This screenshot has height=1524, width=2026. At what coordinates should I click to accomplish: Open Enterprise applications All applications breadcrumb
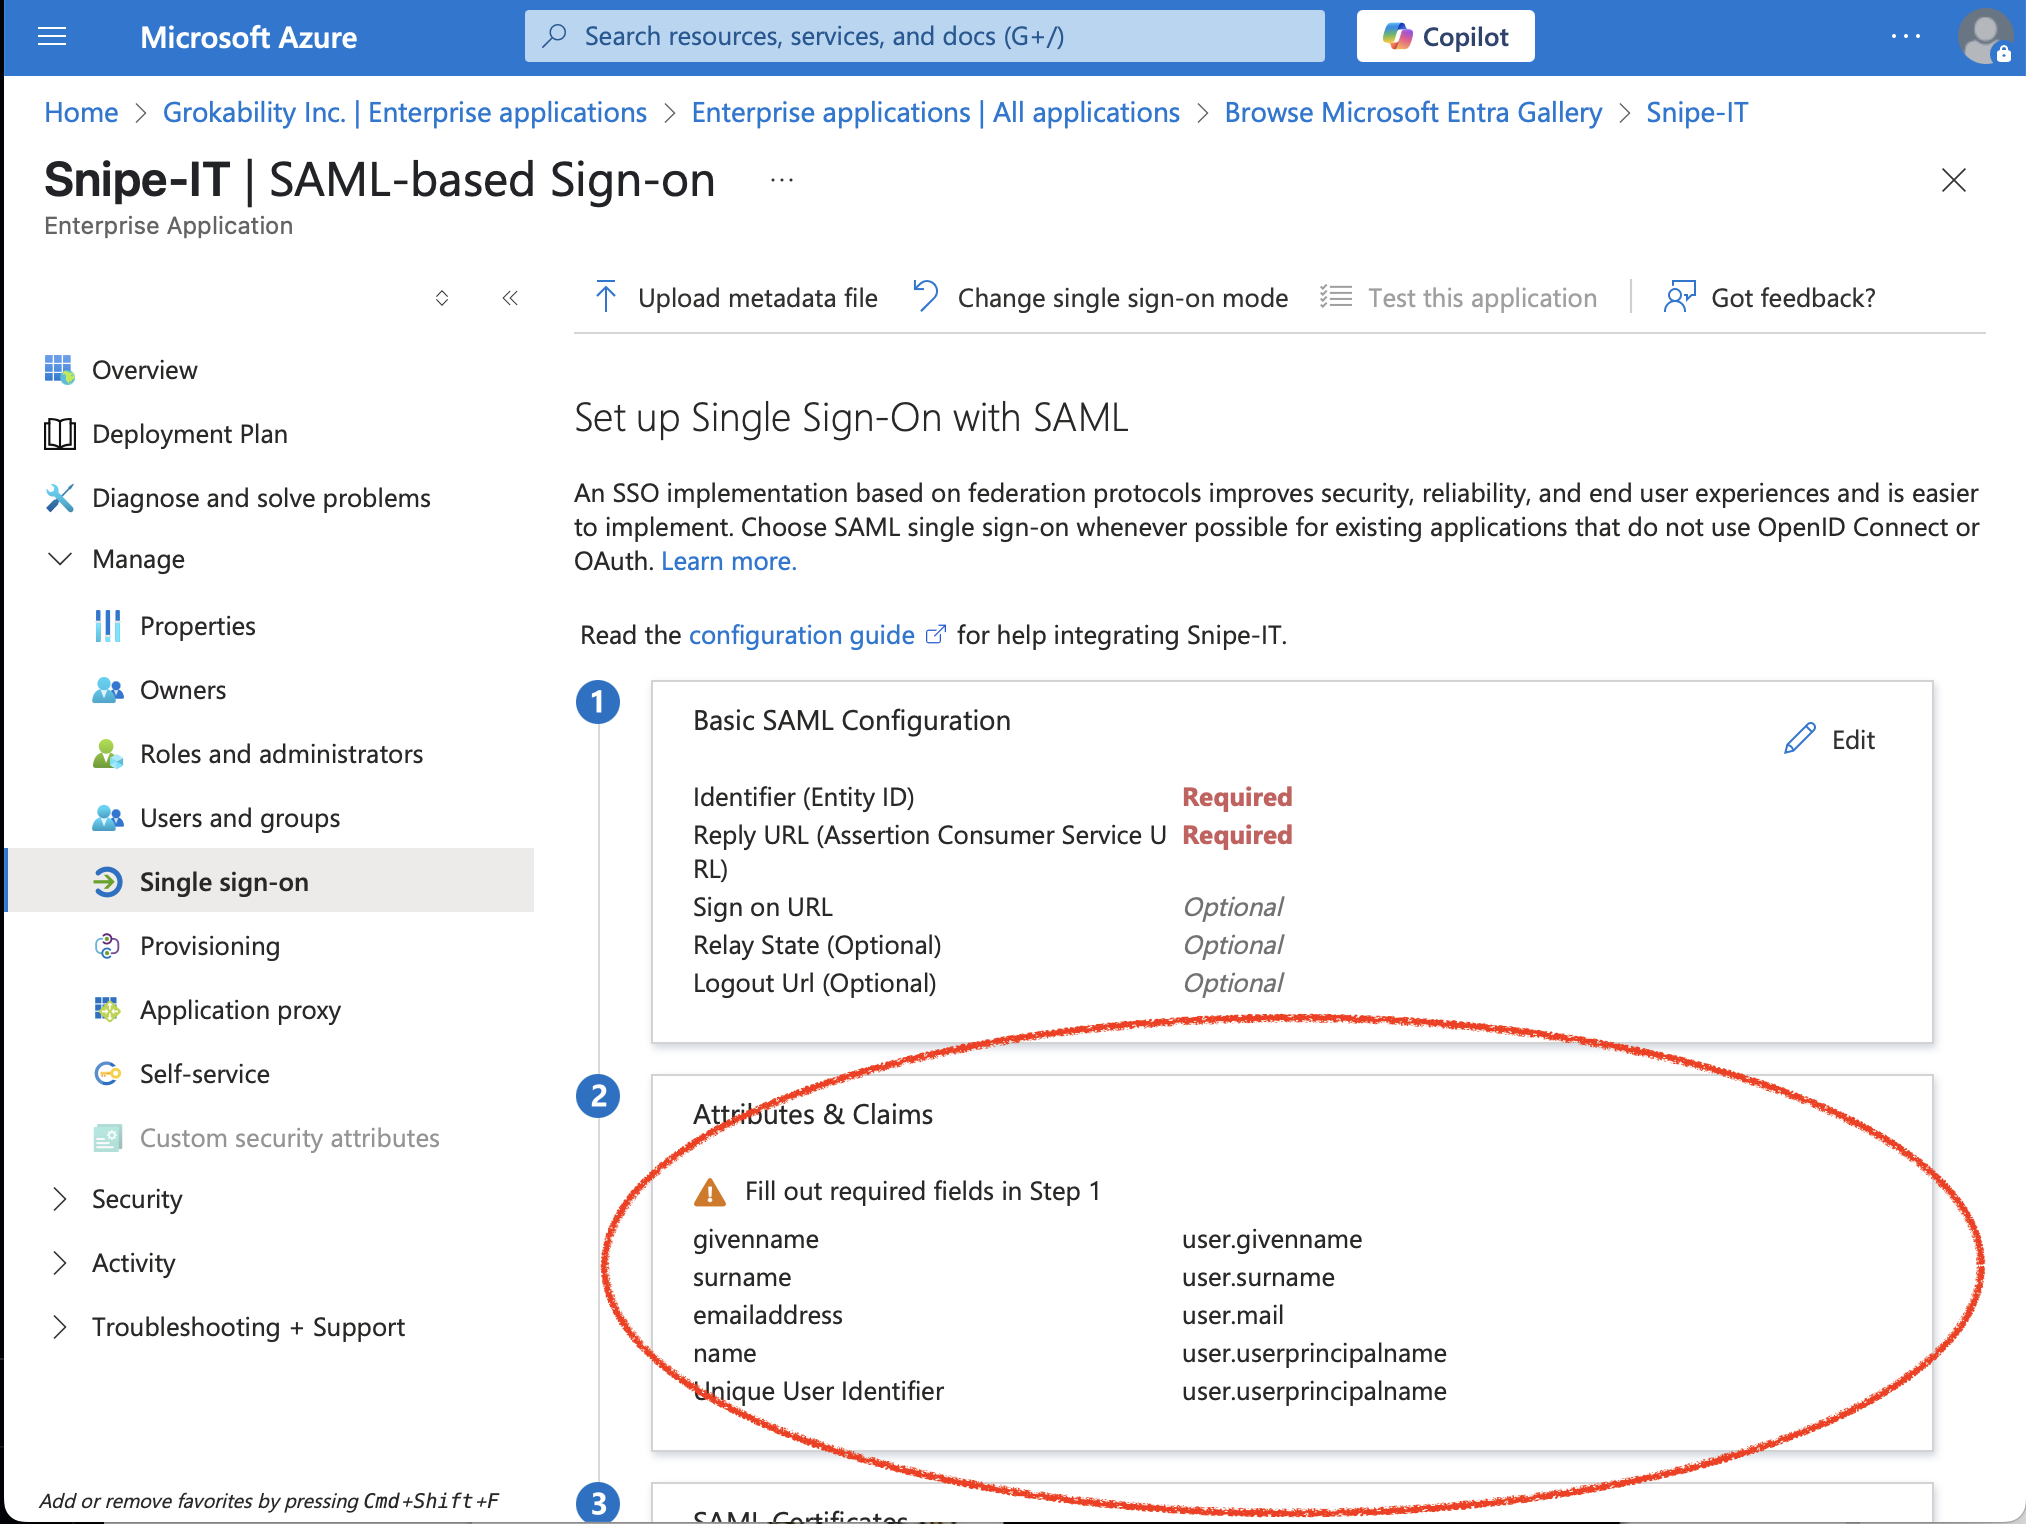point(936,113)
